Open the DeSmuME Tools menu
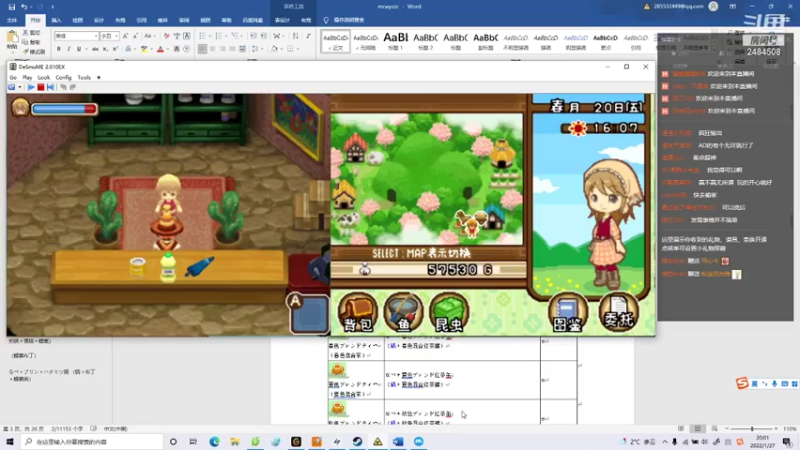The image size is (800, 450). [x=84, y=78]
